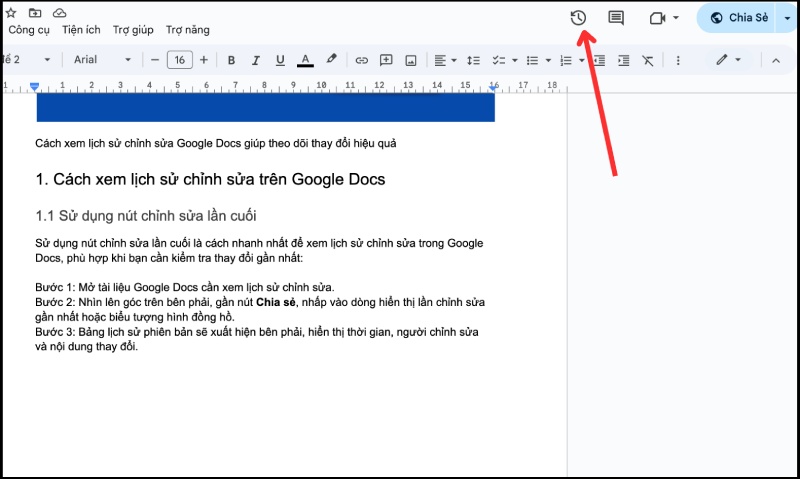Toggle italic formatting

pyautogui.click(x=256, y=60)
